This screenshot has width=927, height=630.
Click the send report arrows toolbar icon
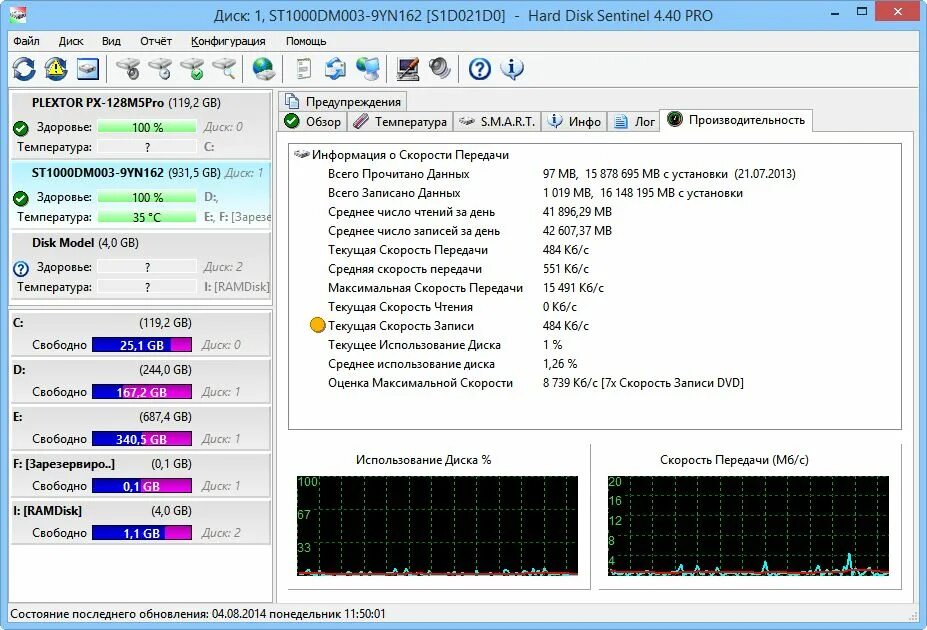335,69
